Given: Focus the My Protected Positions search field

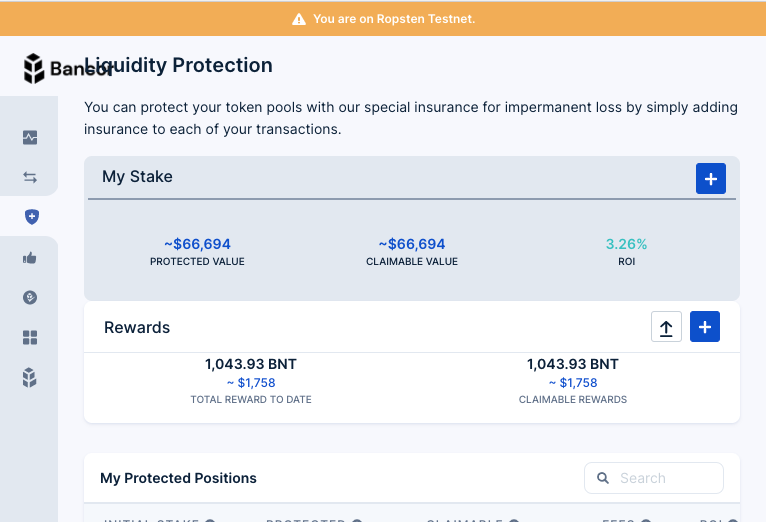Looking at the screenshot, I should tap(665, 478).
